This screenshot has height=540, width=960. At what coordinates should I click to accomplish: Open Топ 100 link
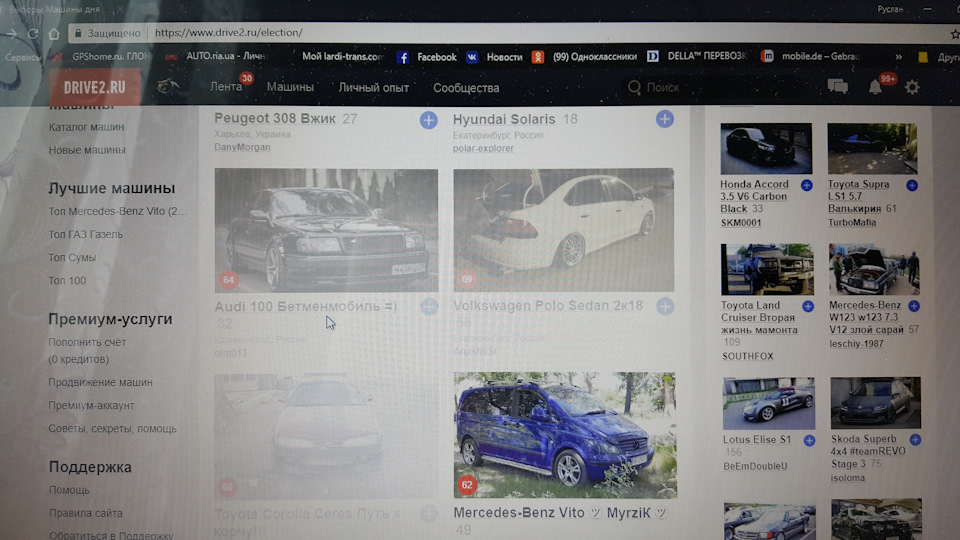67,281
